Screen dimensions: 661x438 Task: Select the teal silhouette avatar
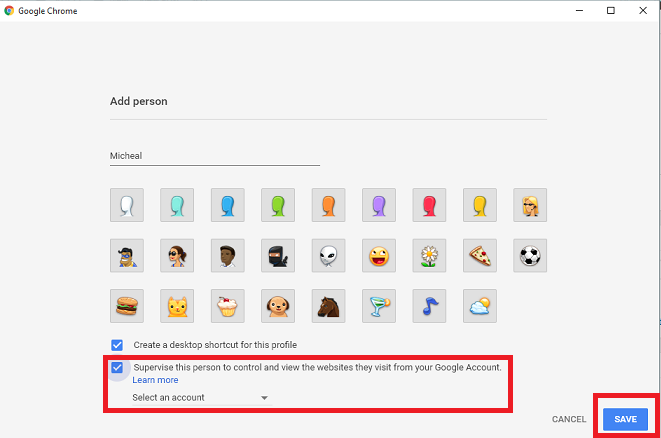pyautogui.click(x=177, y=205)
